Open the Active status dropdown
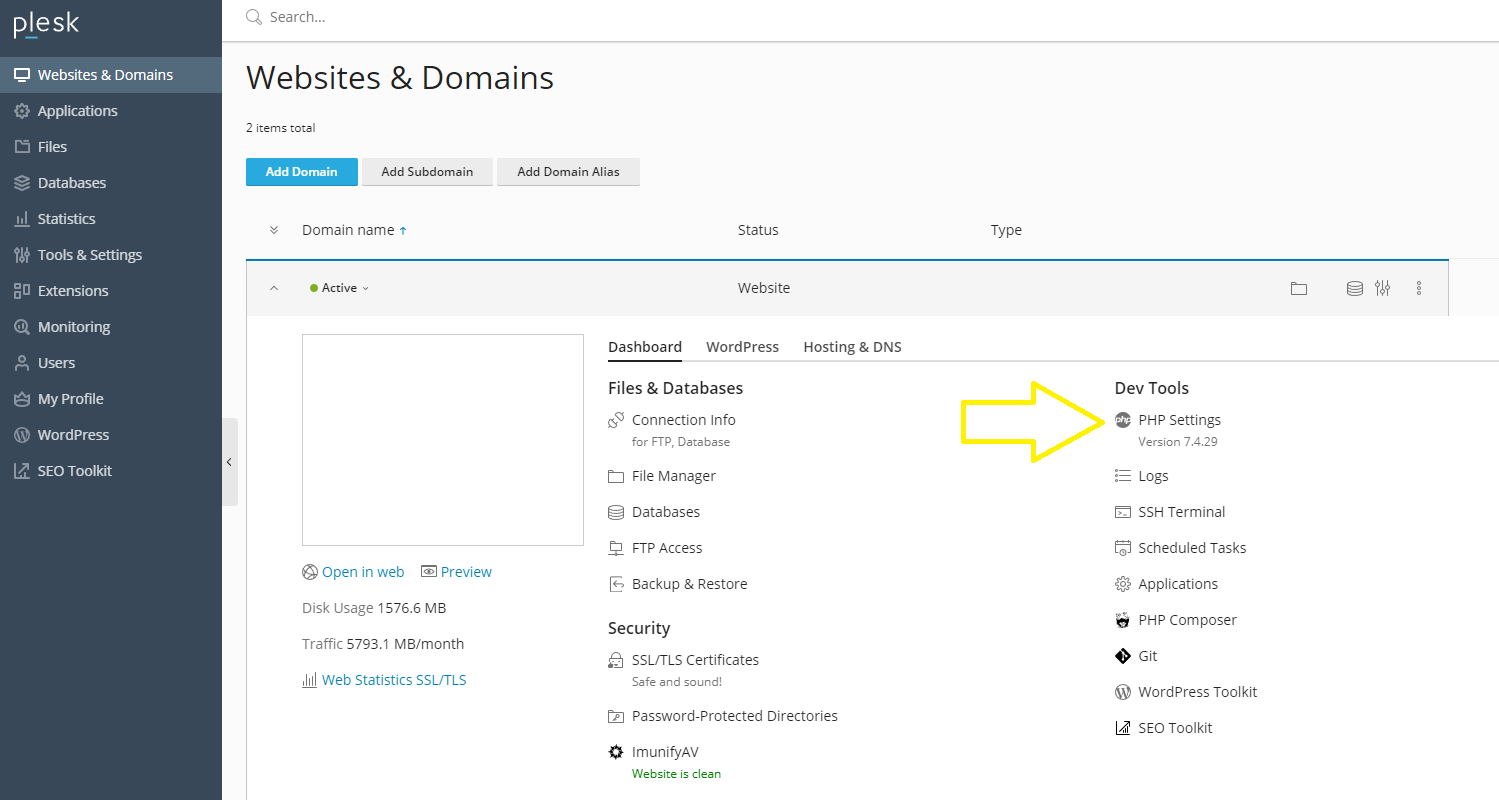 pyautogui.click(x=339, y=287)
